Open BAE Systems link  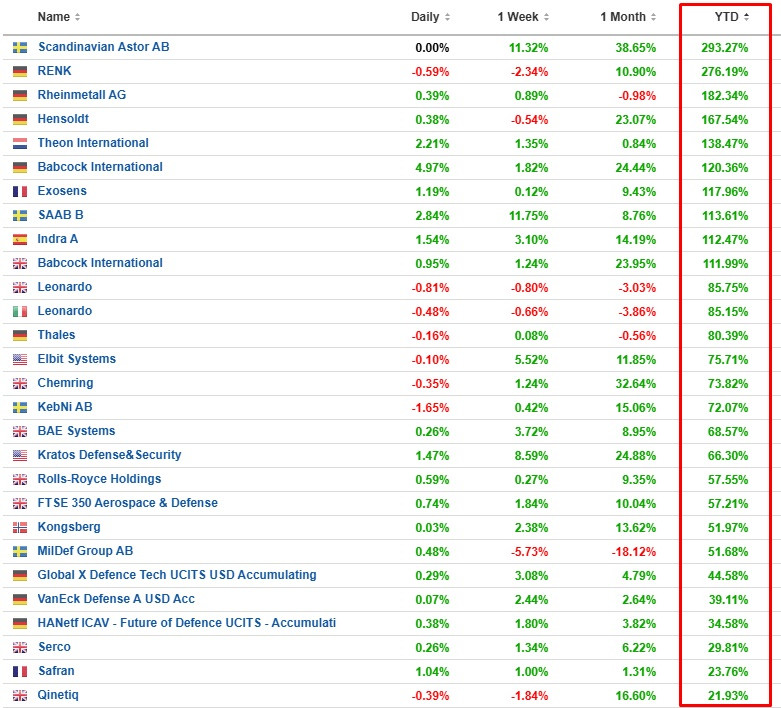point(76,430)
